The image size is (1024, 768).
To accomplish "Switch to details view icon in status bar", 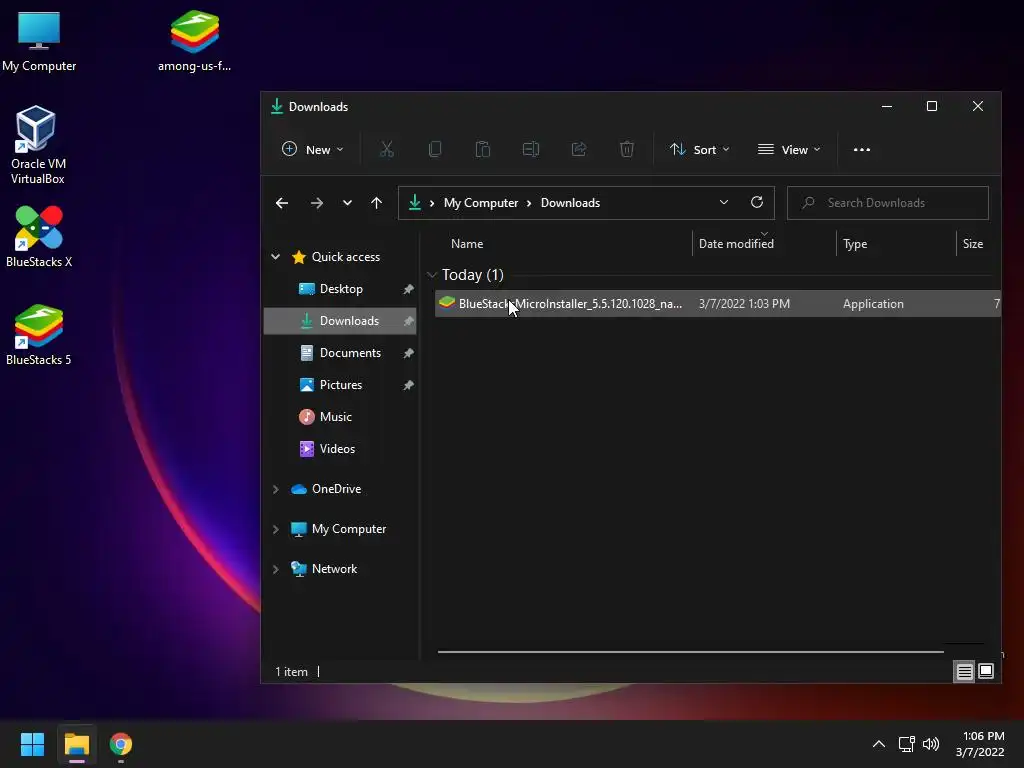I will (x=965, y=671).
